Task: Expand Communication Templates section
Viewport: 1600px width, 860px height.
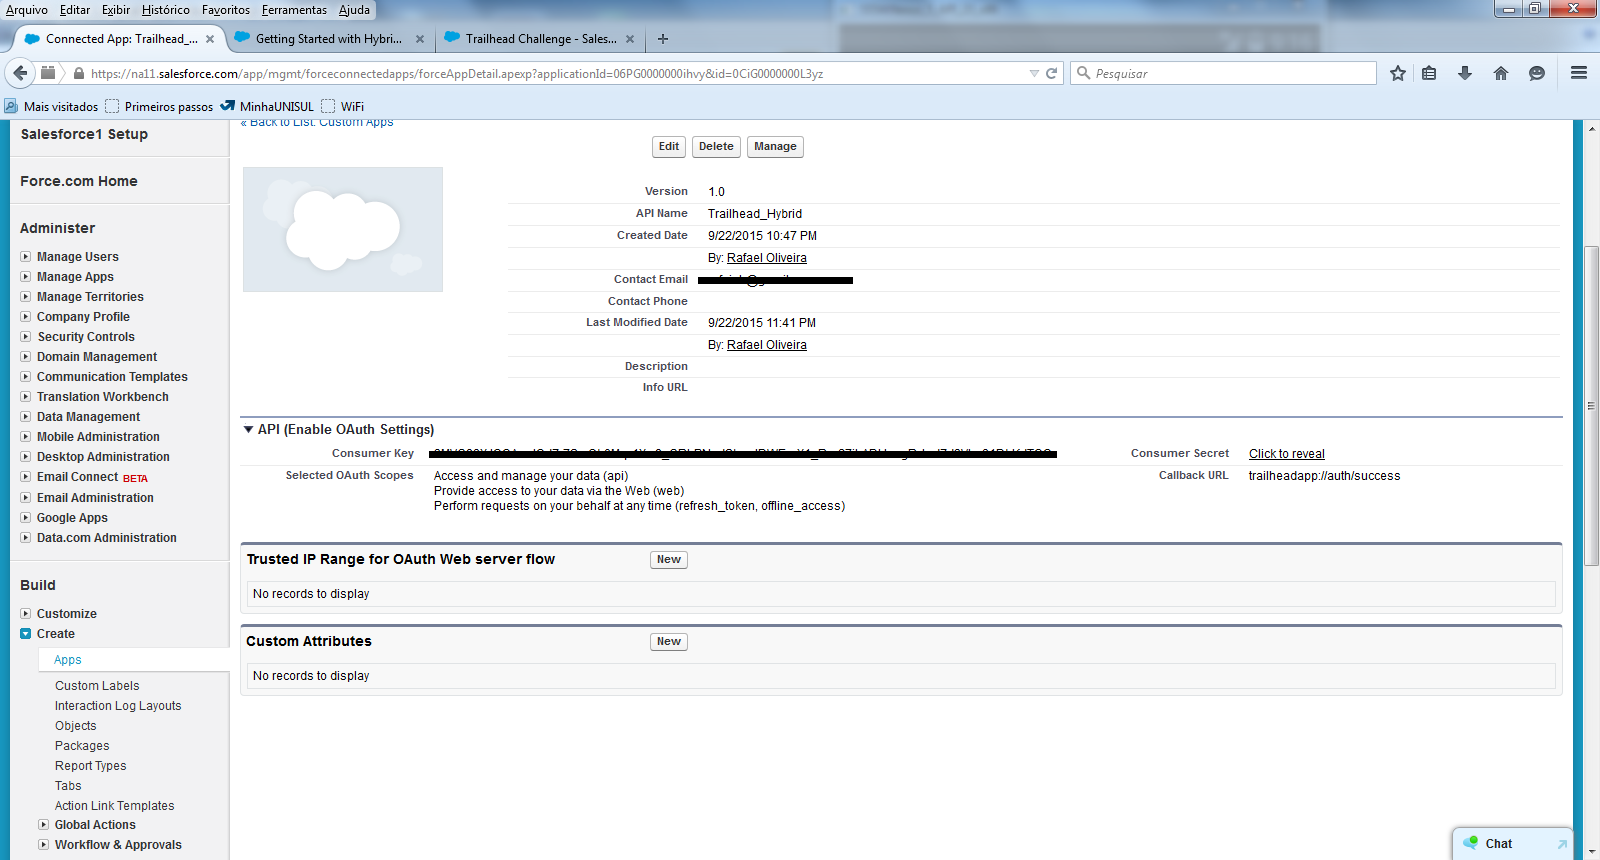Action: click(26, 377)
